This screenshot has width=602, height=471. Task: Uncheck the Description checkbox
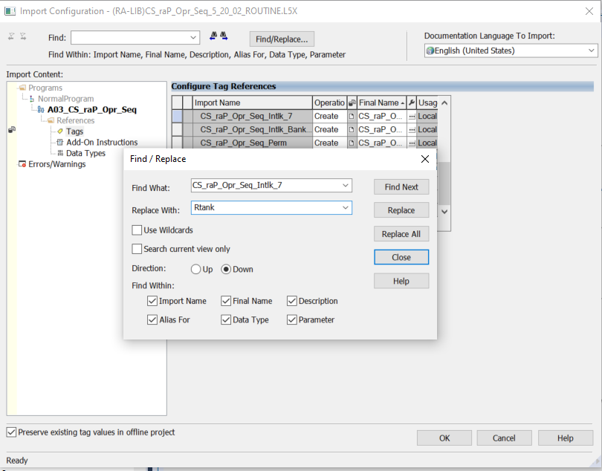pyautogui.click(x=292, y=301)
